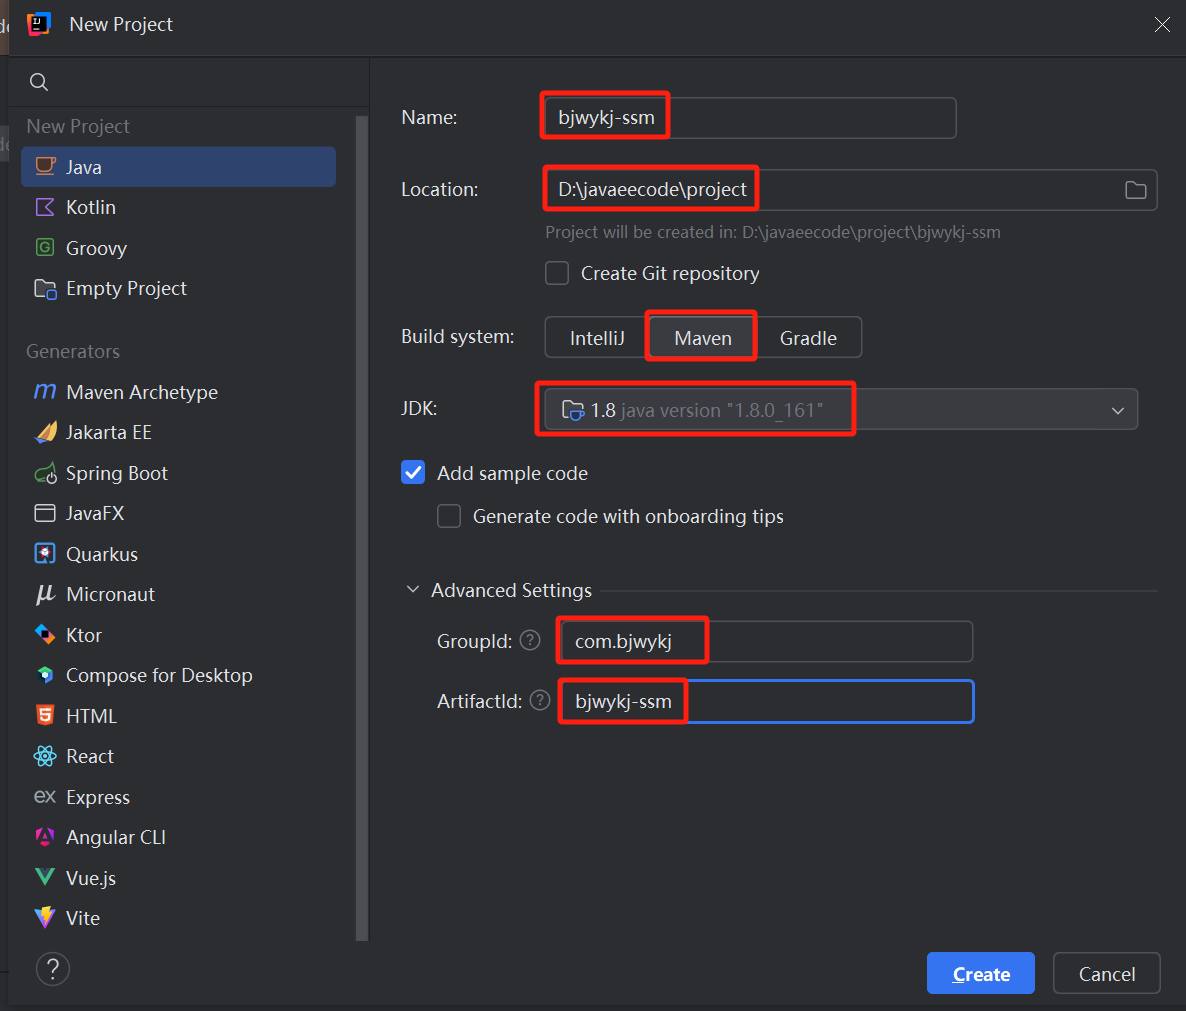This screenshot has height=1011, width=1186.
Task: Click the Empty Project icon
Action: [45, 288]
